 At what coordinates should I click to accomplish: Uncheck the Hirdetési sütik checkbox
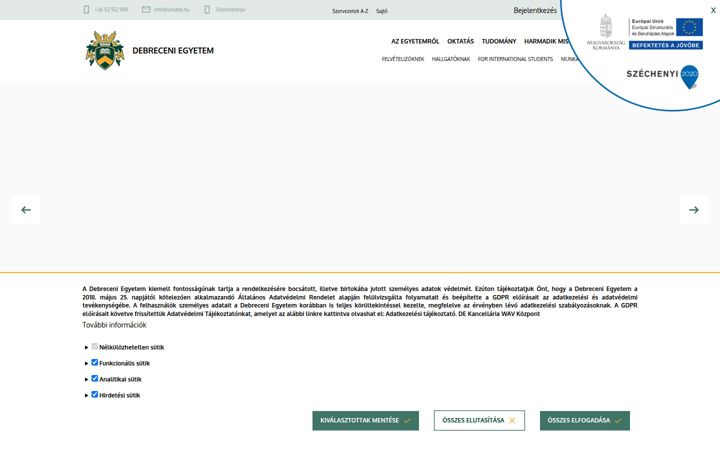click(x=95, y=394)
